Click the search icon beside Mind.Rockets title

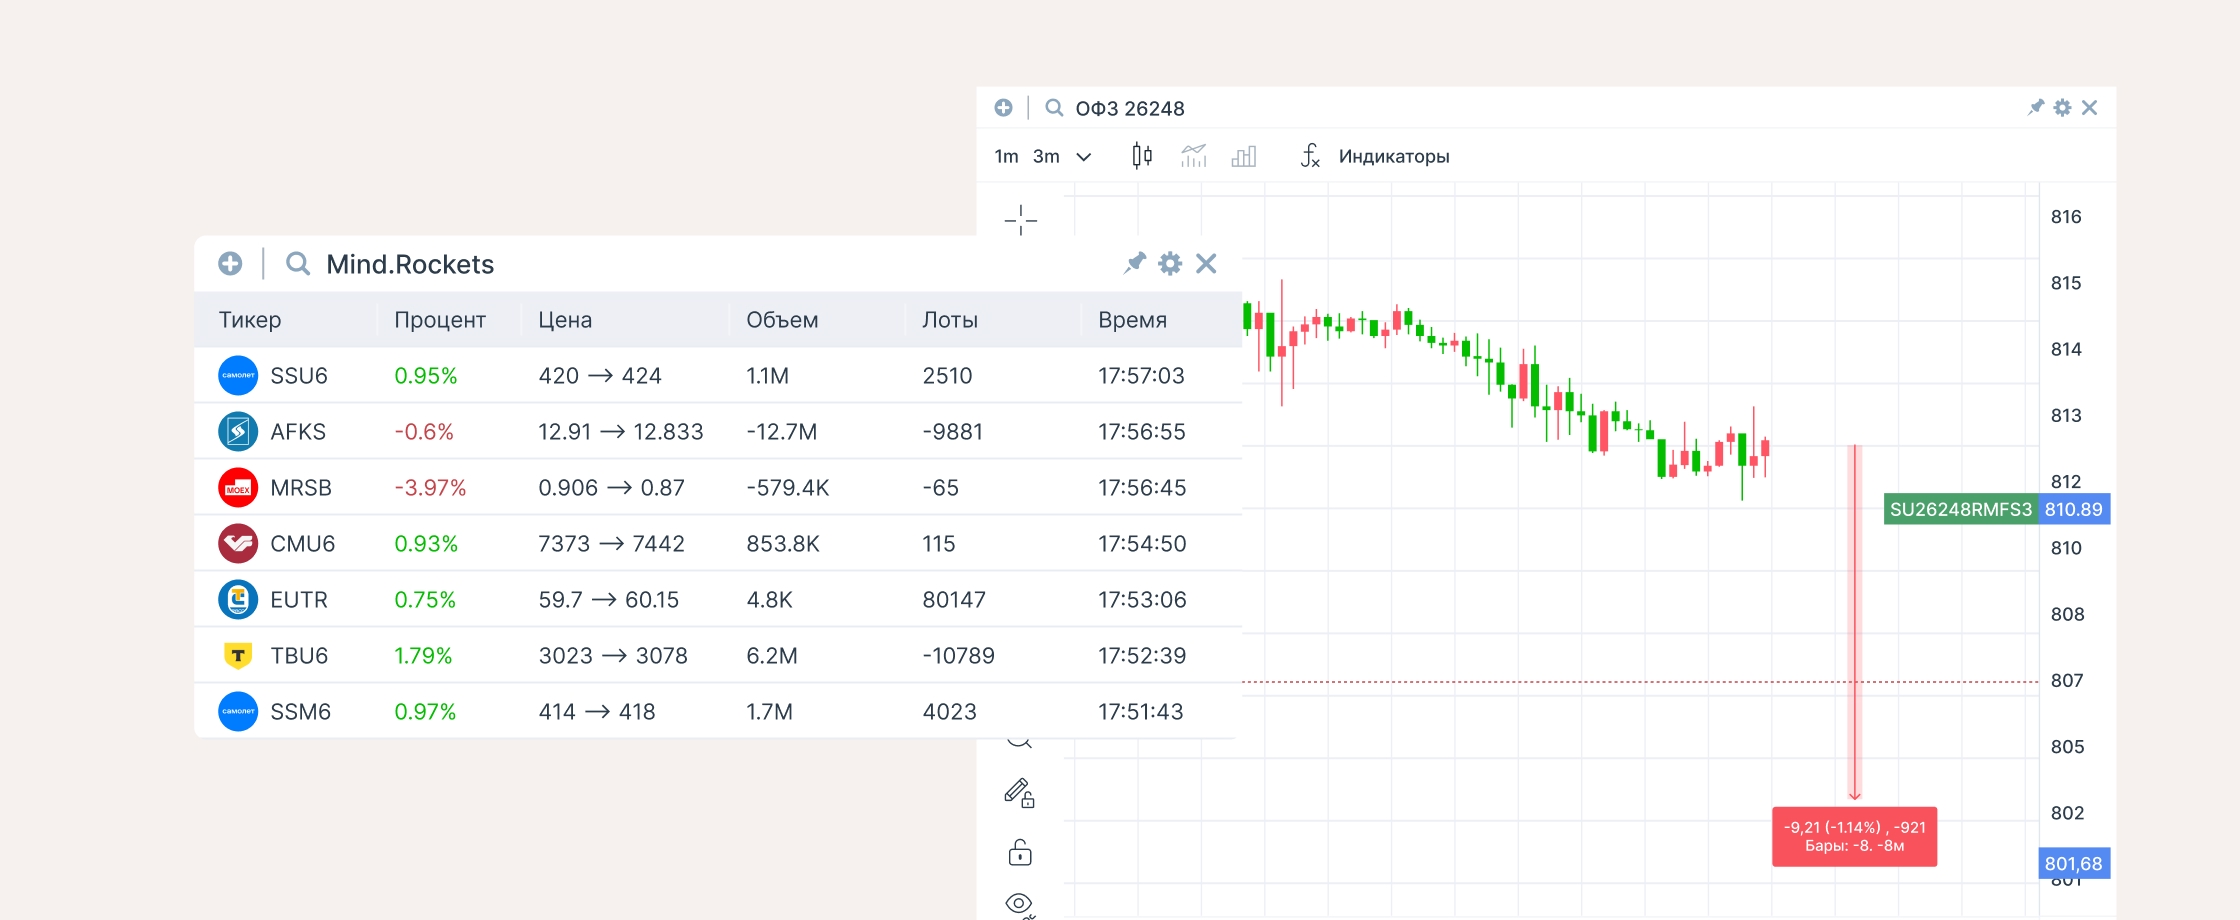297,263
